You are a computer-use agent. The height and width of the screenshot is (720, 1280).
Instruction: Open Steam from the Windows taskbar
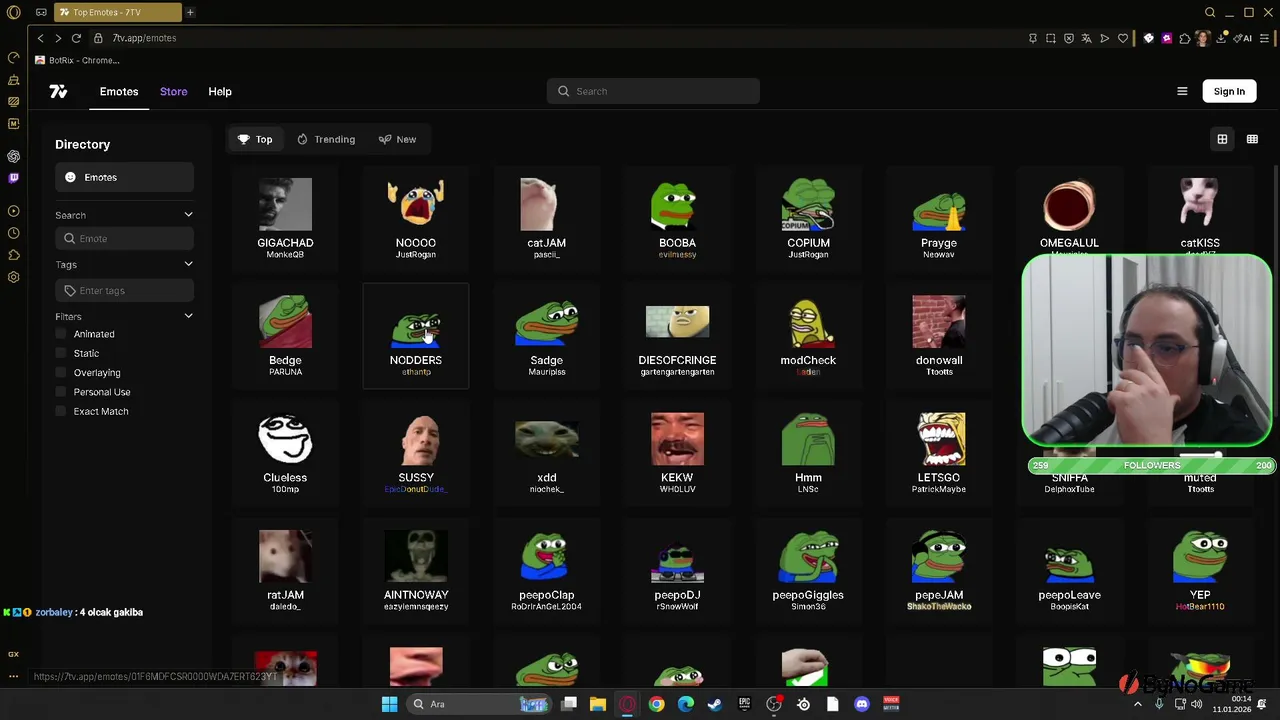point(715,704)
